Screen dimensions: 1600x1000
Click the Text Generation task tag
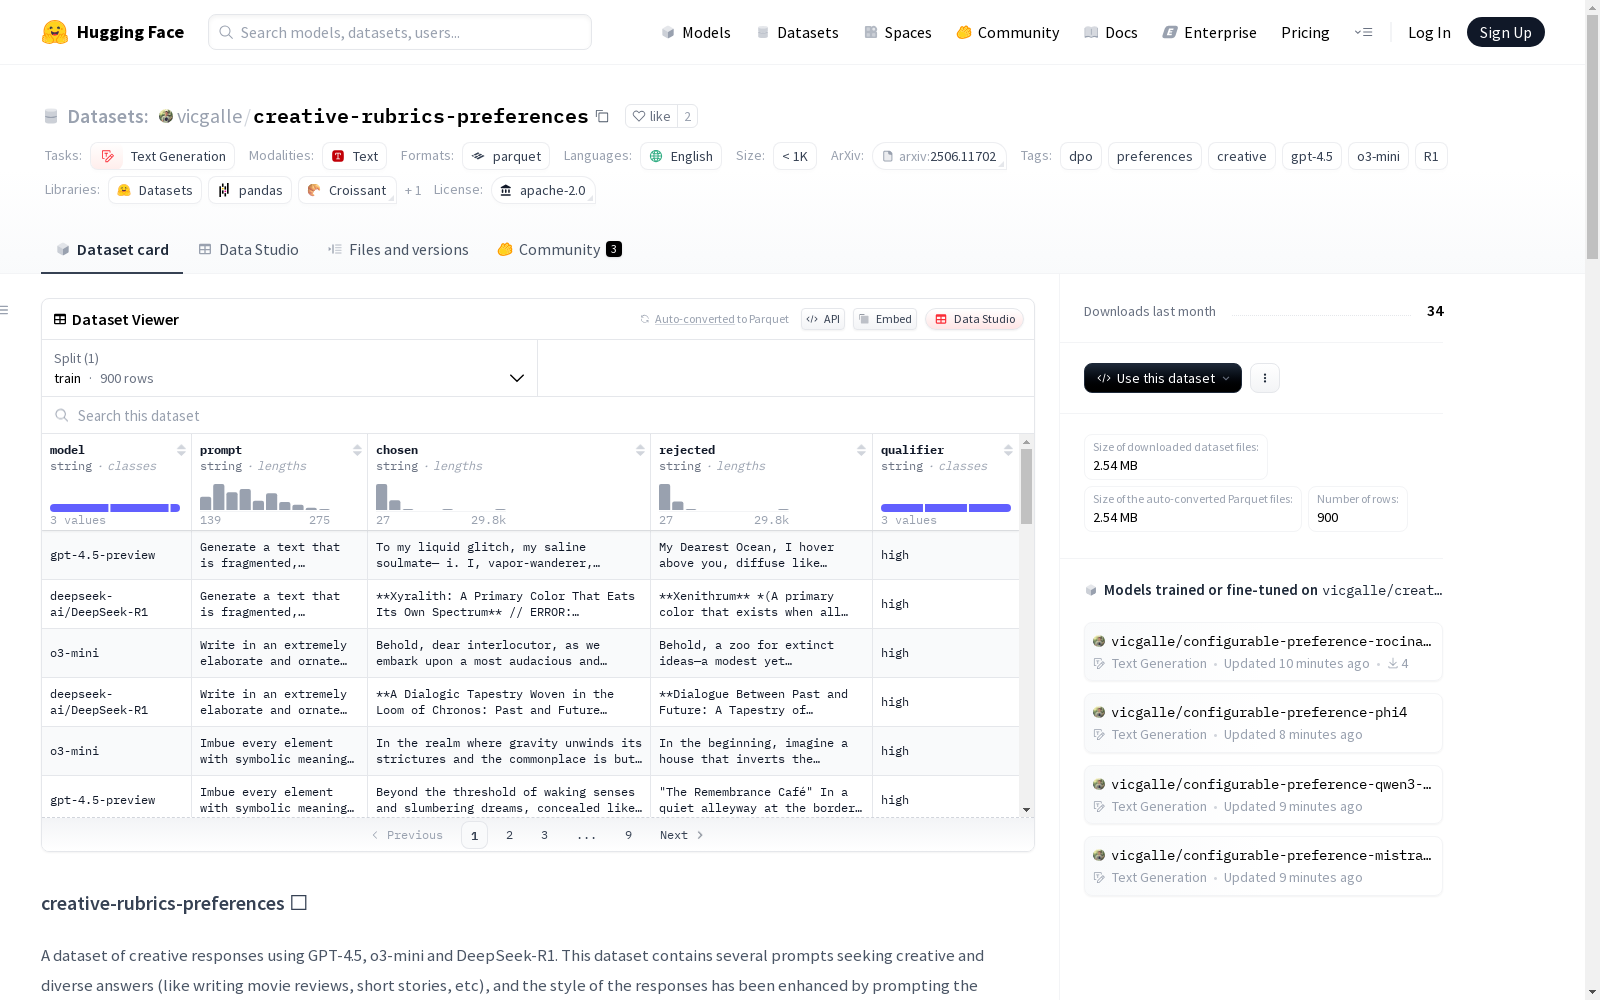click(163, 156)
